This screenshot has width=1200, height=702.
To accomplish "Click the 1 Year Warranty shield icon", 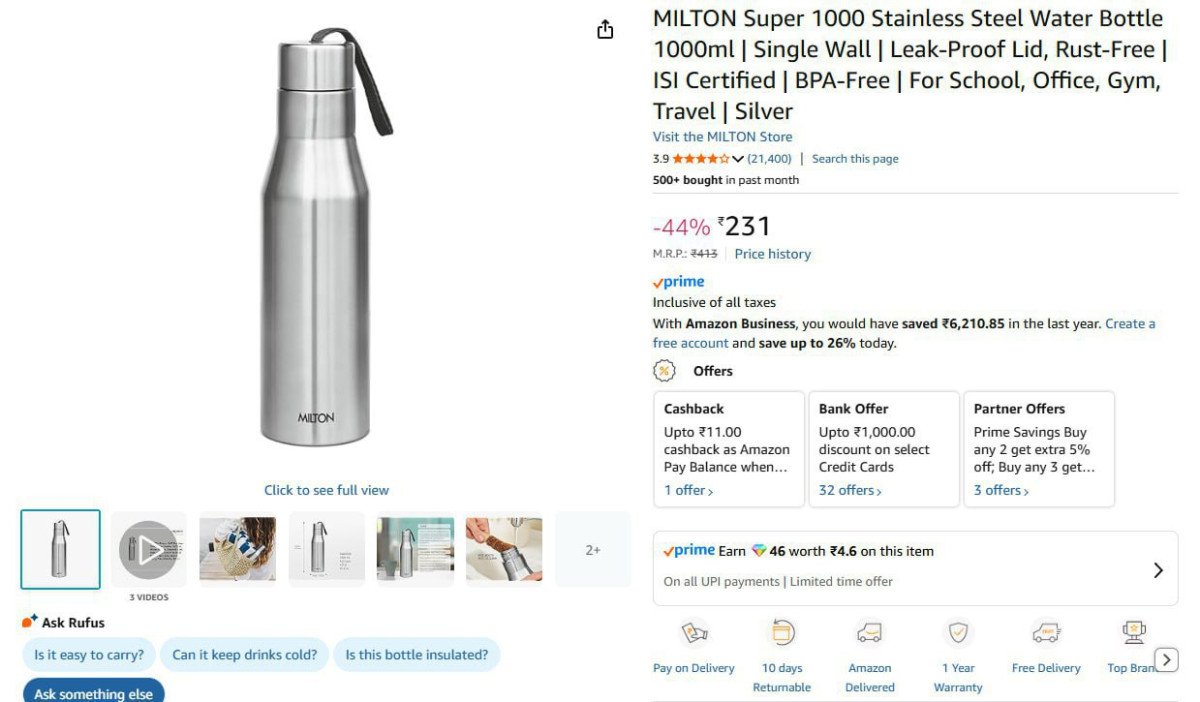I will click(x=958, y=633).
